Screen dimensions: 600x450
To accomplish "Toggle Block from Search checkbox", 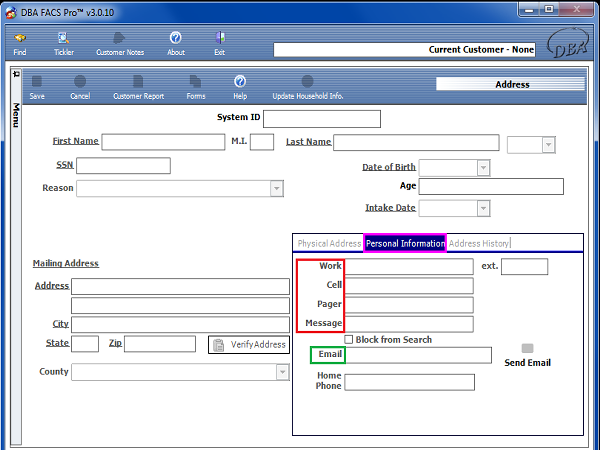I will (349, 339).
